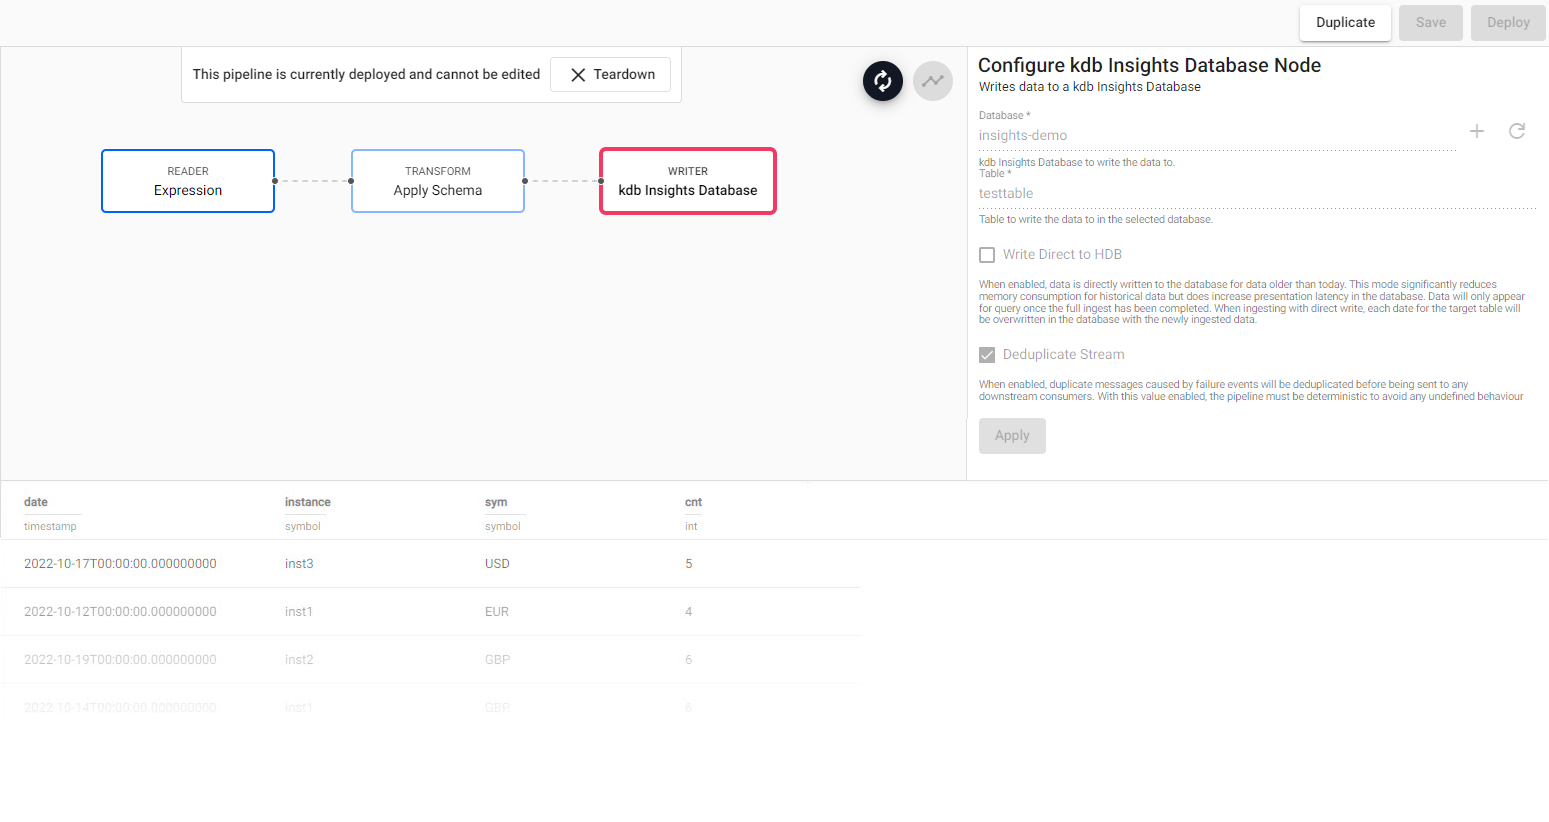This screenshot has width=1549, height=822.
Task: Click the Save button
Action: coord(1430,22)
